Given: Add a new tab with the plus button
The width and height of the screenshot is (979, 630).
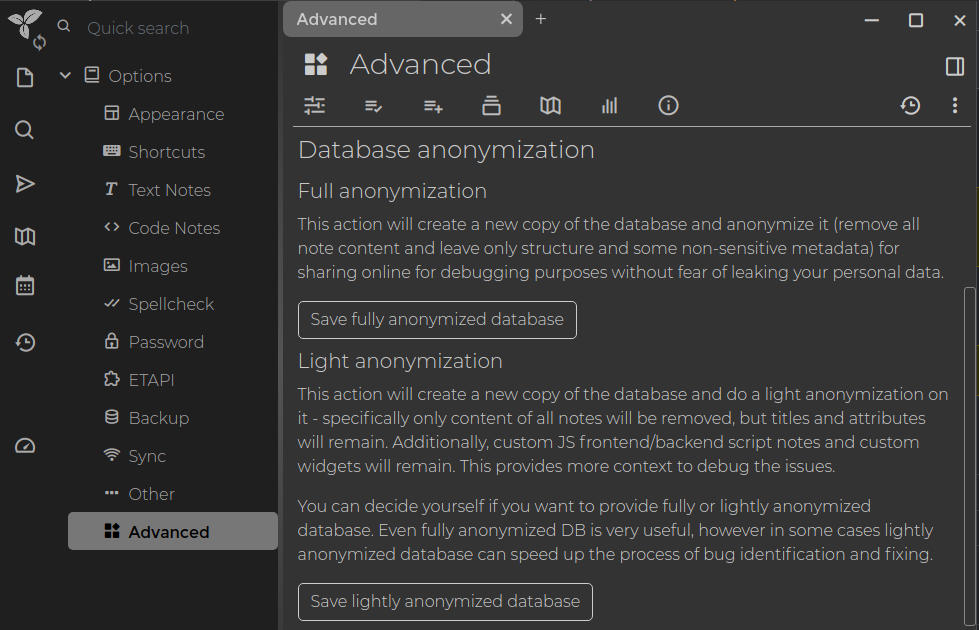Looking at the screenshot, I should (x=541, y=19).
